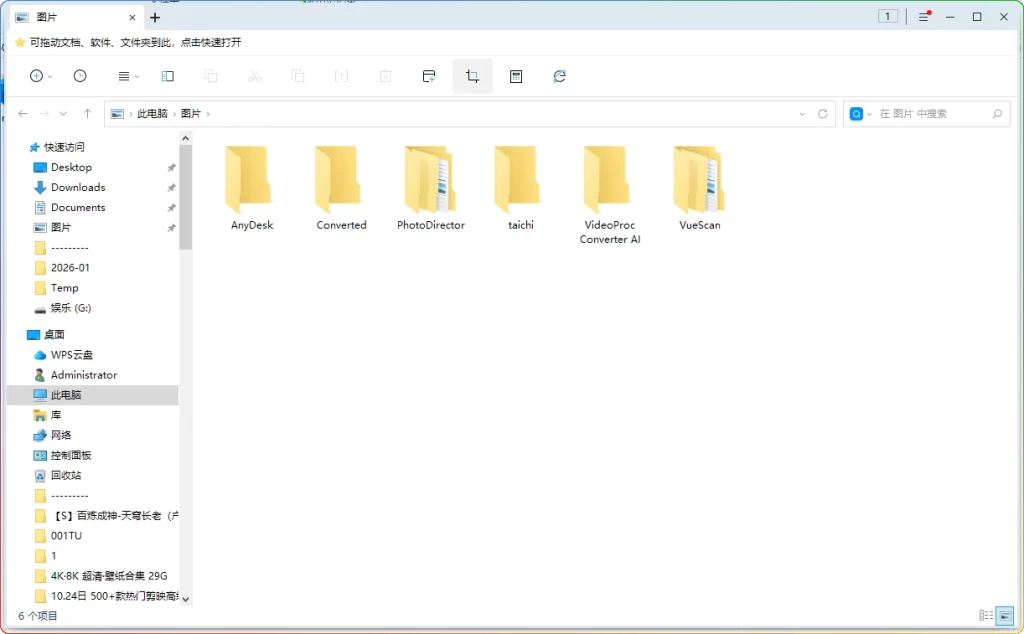1024x634 pixels.
Task: Open the search scope dropdown in the search box
Action: click(867, 113)
